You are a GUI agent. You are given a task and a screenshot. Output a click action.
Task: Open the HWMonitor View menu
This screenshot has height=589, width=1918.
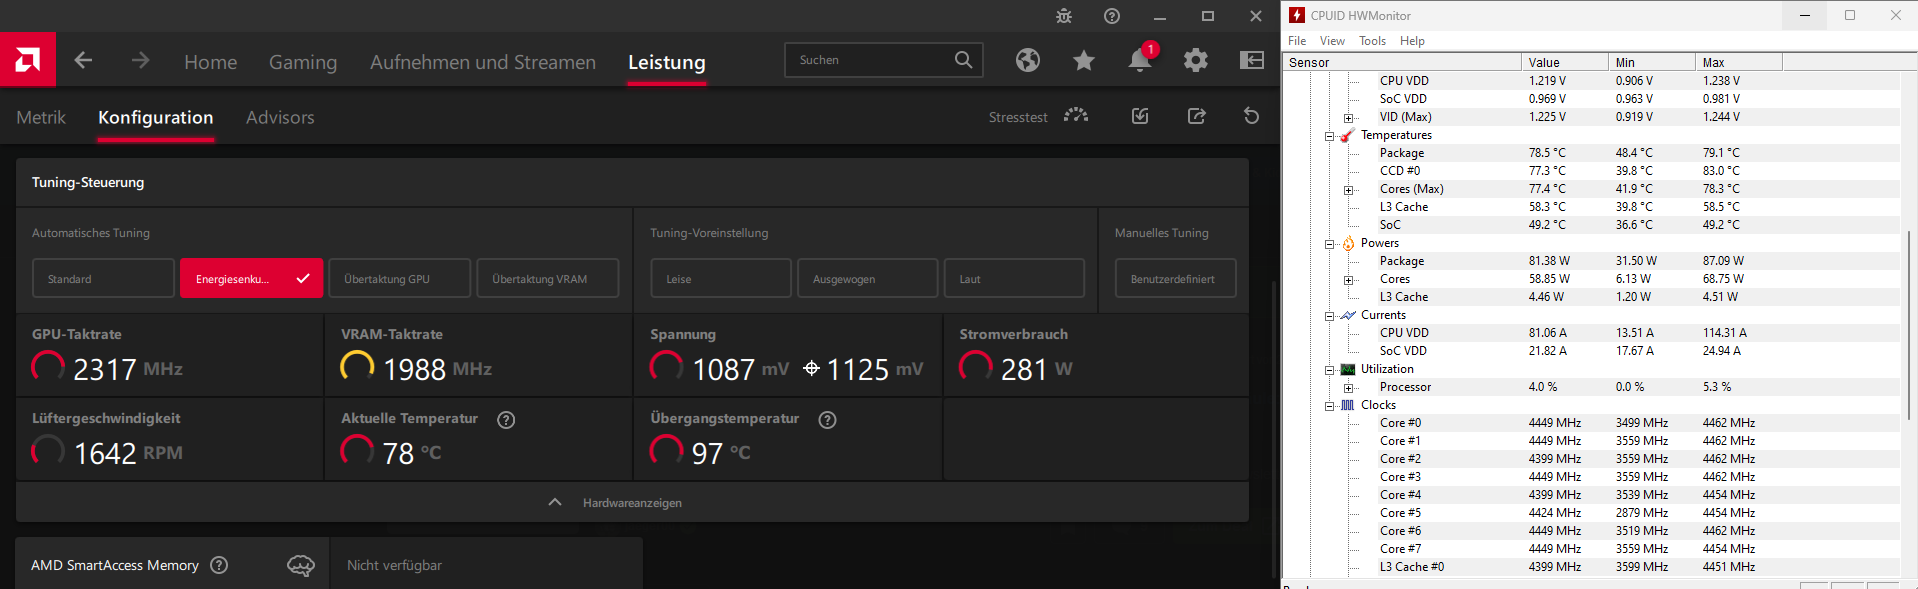point(1332,41)
